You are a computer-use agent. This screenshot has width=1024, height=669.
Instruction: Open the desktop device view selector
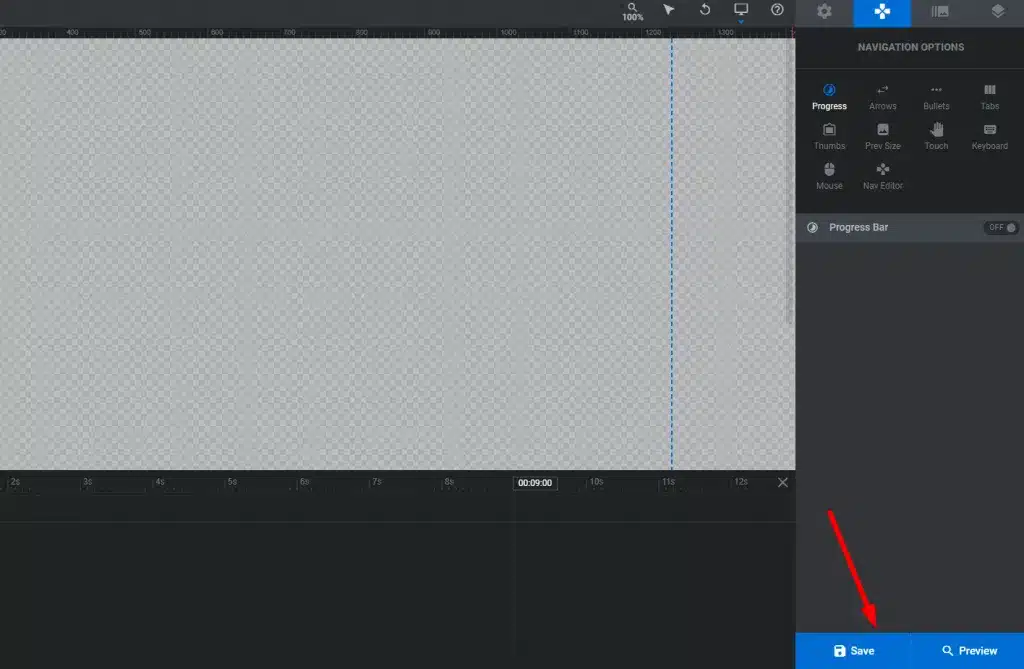[x=741, y=10]
